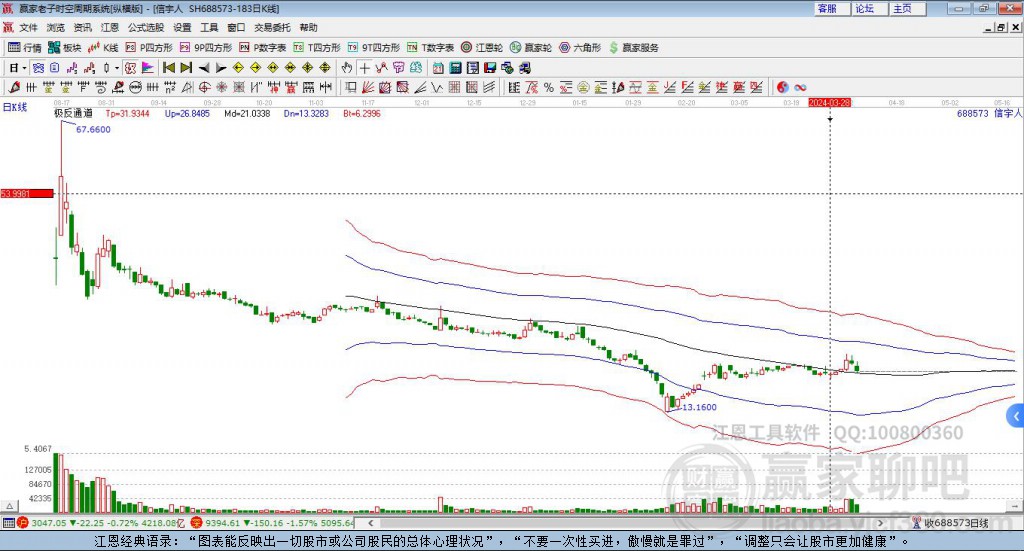Open the 设置 menu
1024x551 pixels.
(x=182, y=27)
